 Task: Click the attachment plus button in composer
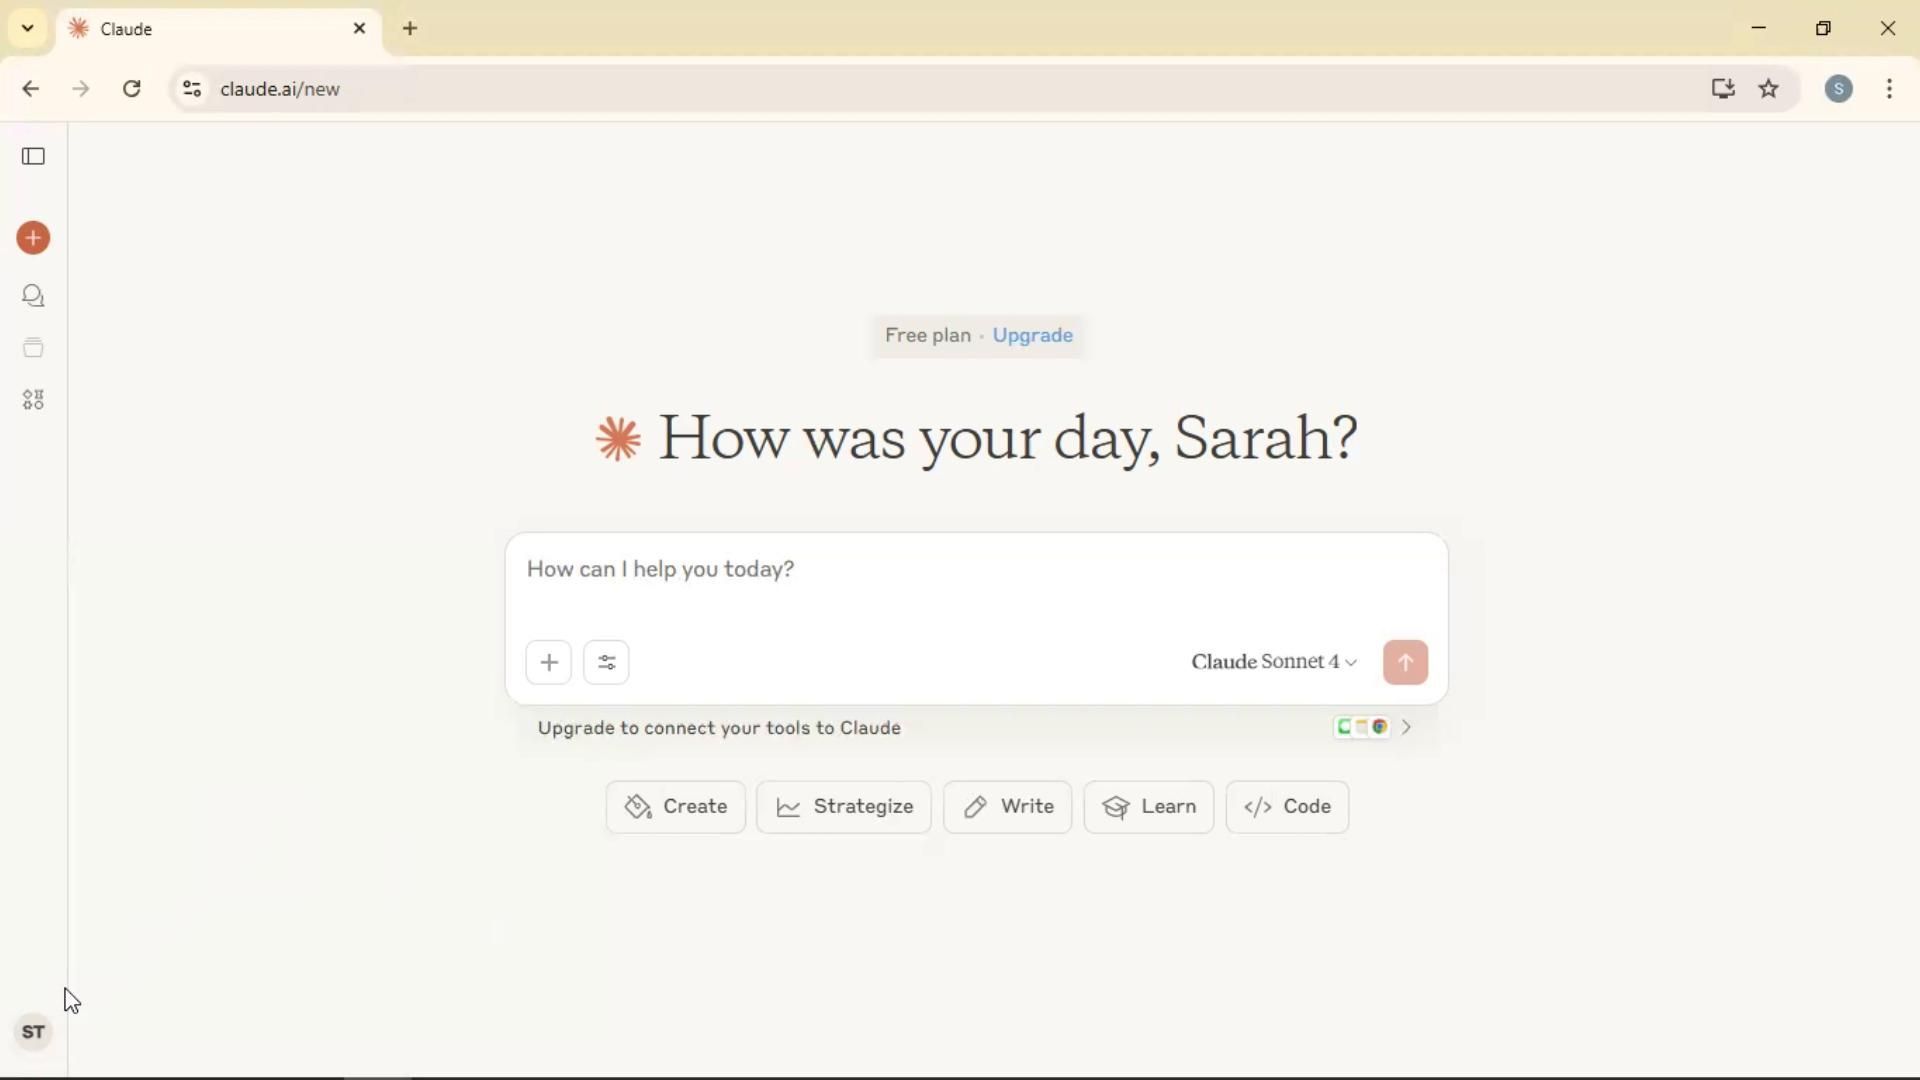click(548, 662)
